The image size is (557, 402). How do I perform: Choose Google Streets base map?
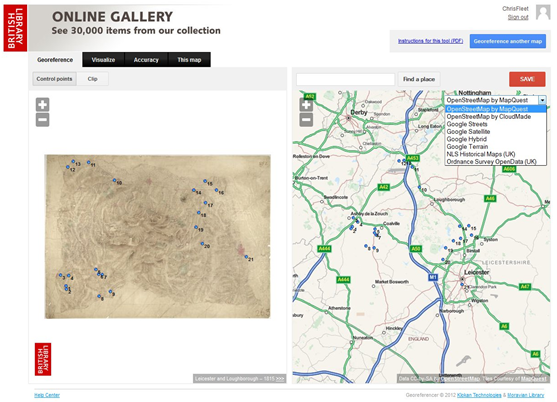coord(496,124)
